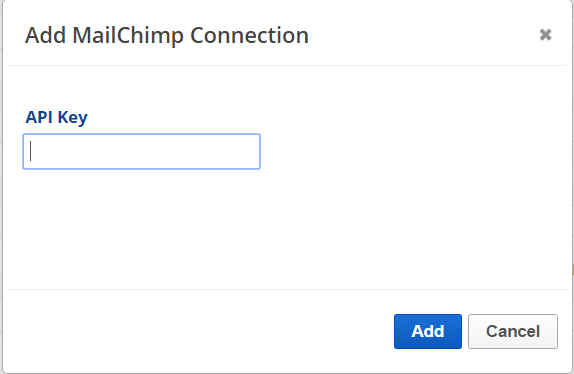The height and width of the screenshot is (374, 574).
Task: Abort adding connection via Cancel
Action: click(512, 331)
